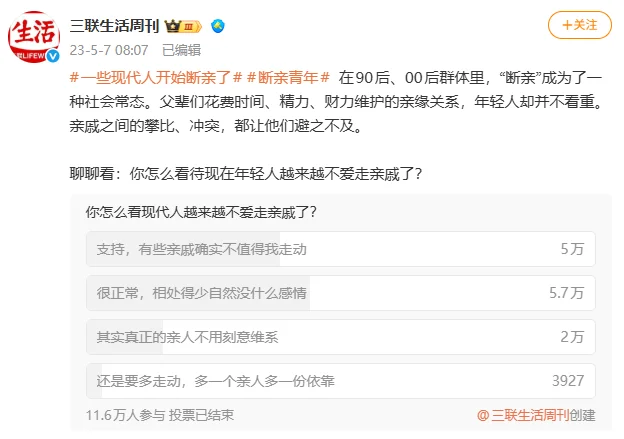The height and width of the screenshot is (439, 624).
Task: View edit history via 已编辑 label
Action: tap(181, 49)
